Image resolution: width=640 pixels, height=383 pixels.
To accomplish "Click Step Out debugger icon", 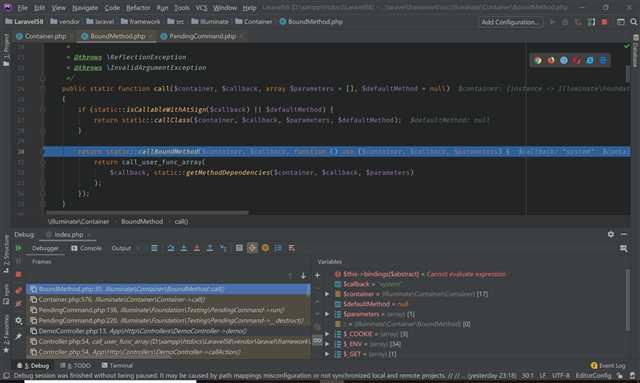I will click(x=210, y=248).
